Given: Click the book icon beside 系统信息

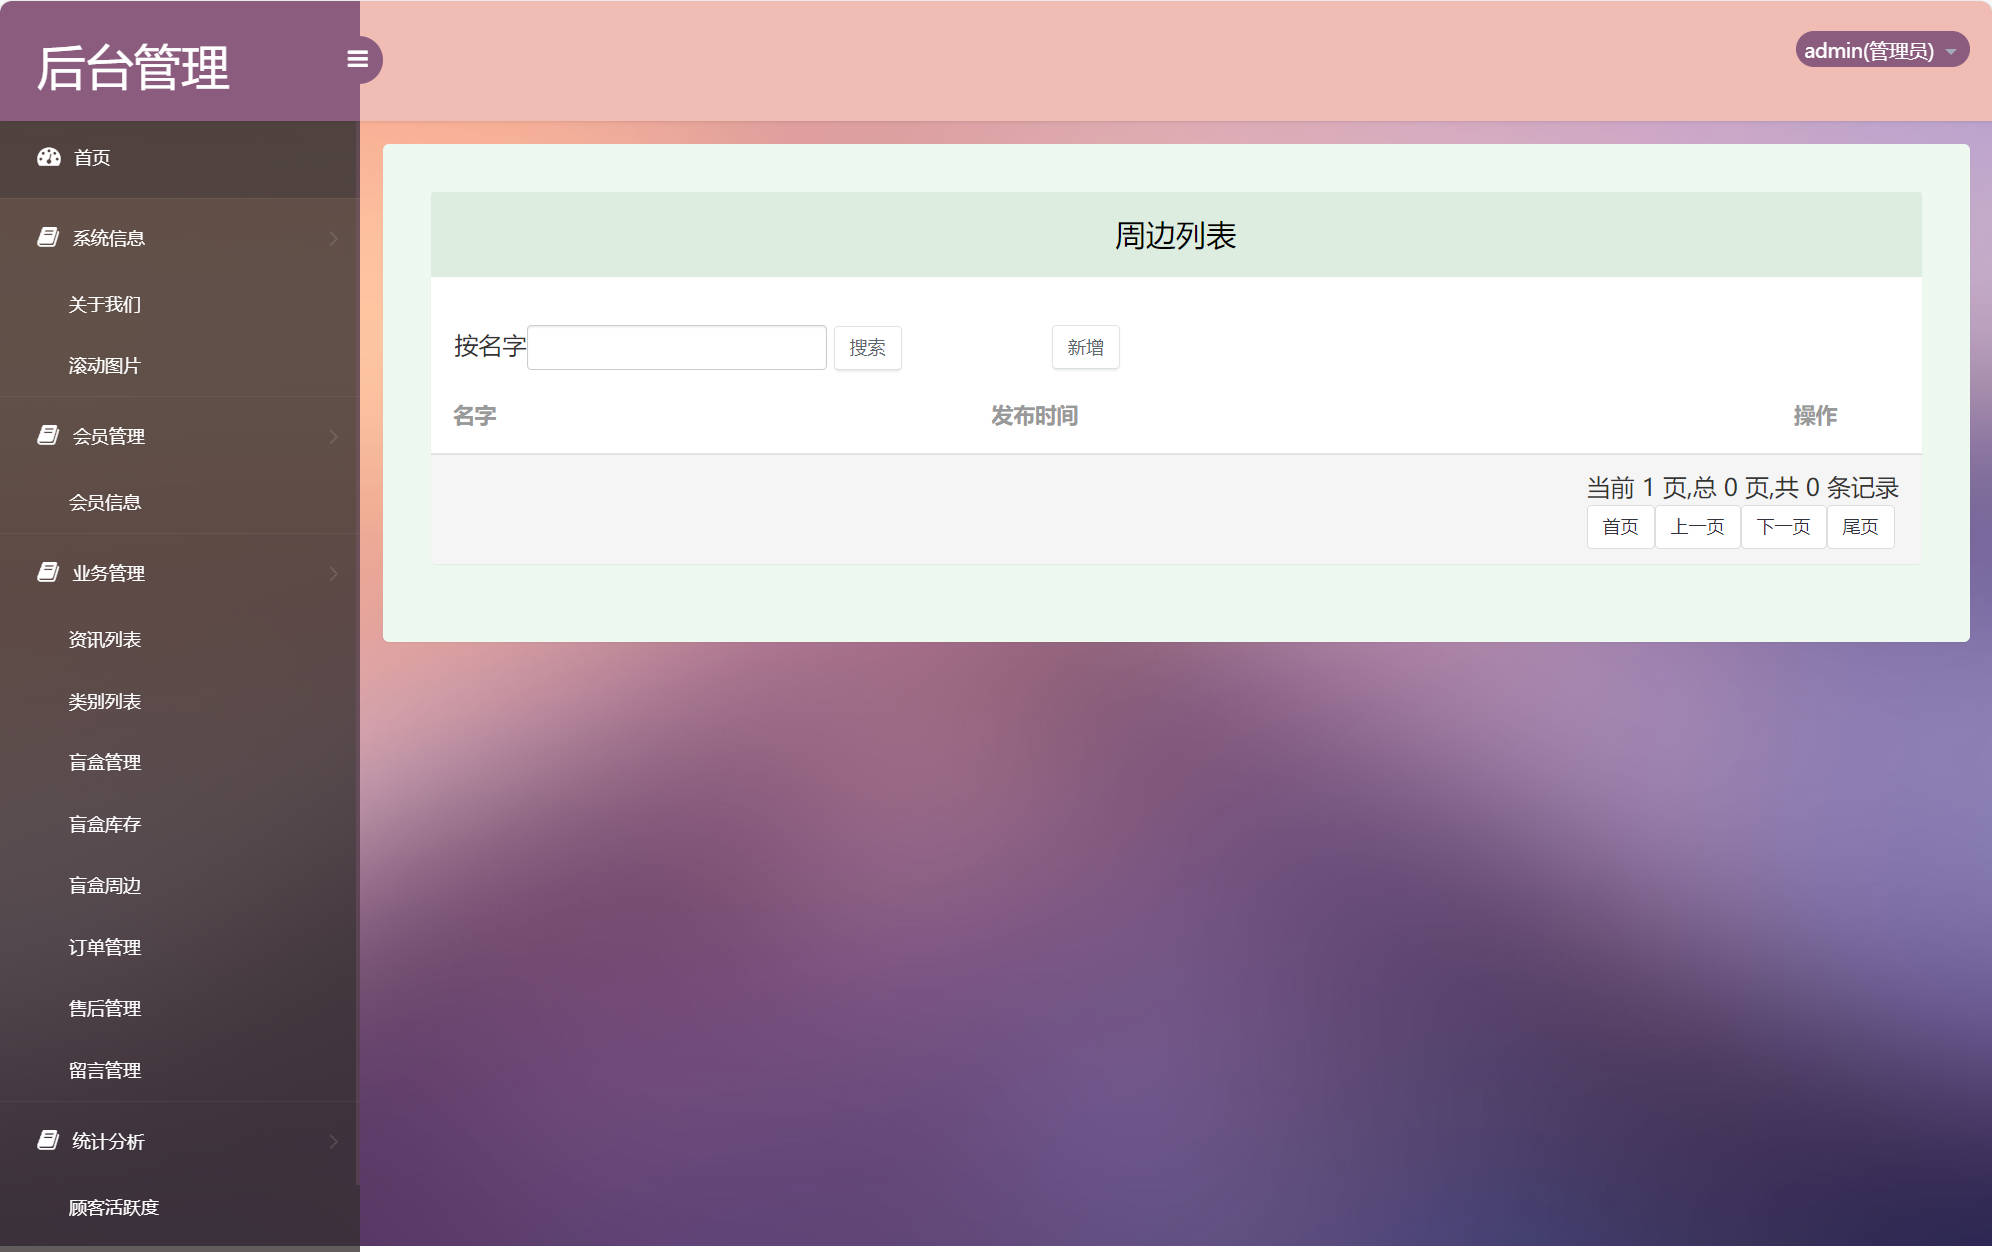Looking at the screenshot, I should tap(47, 236).
